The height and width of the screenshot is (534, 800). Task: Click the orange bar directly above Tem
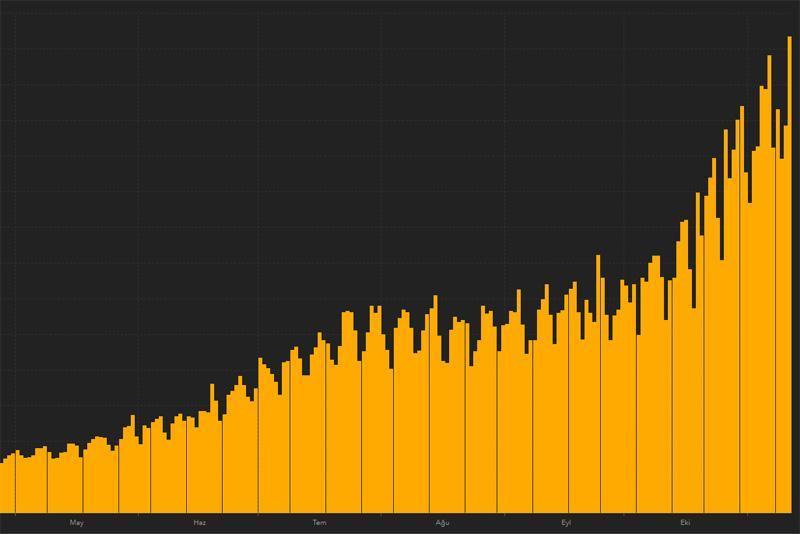(319, 430)
